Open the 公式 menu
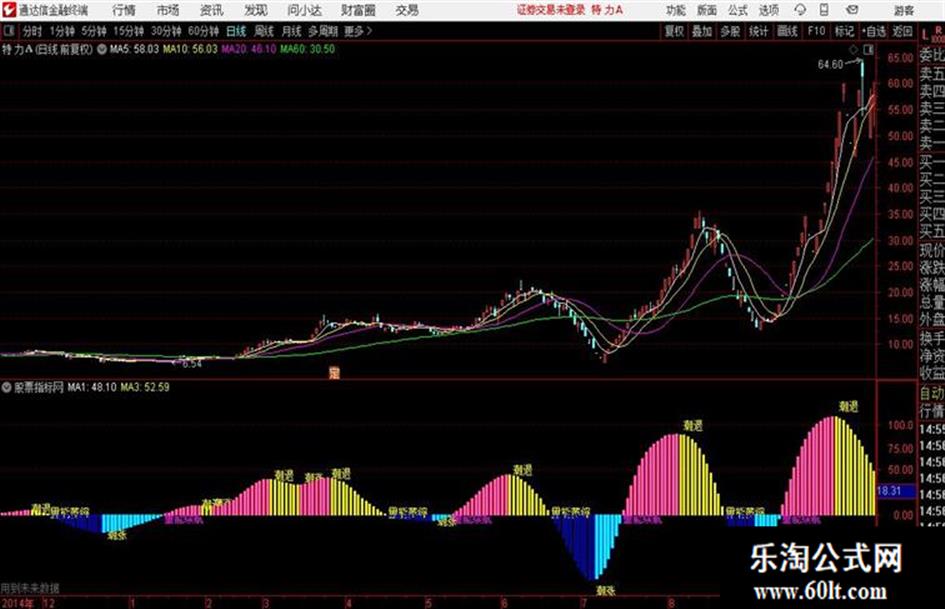Screen dimensions: 945x609 [x=738, y=10]
